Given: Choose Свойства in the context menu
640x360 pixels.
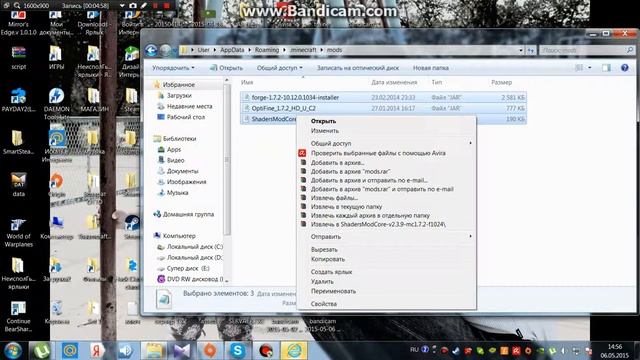Looking at the screenshot, I should pyautogui.click(x=324, y=304).
